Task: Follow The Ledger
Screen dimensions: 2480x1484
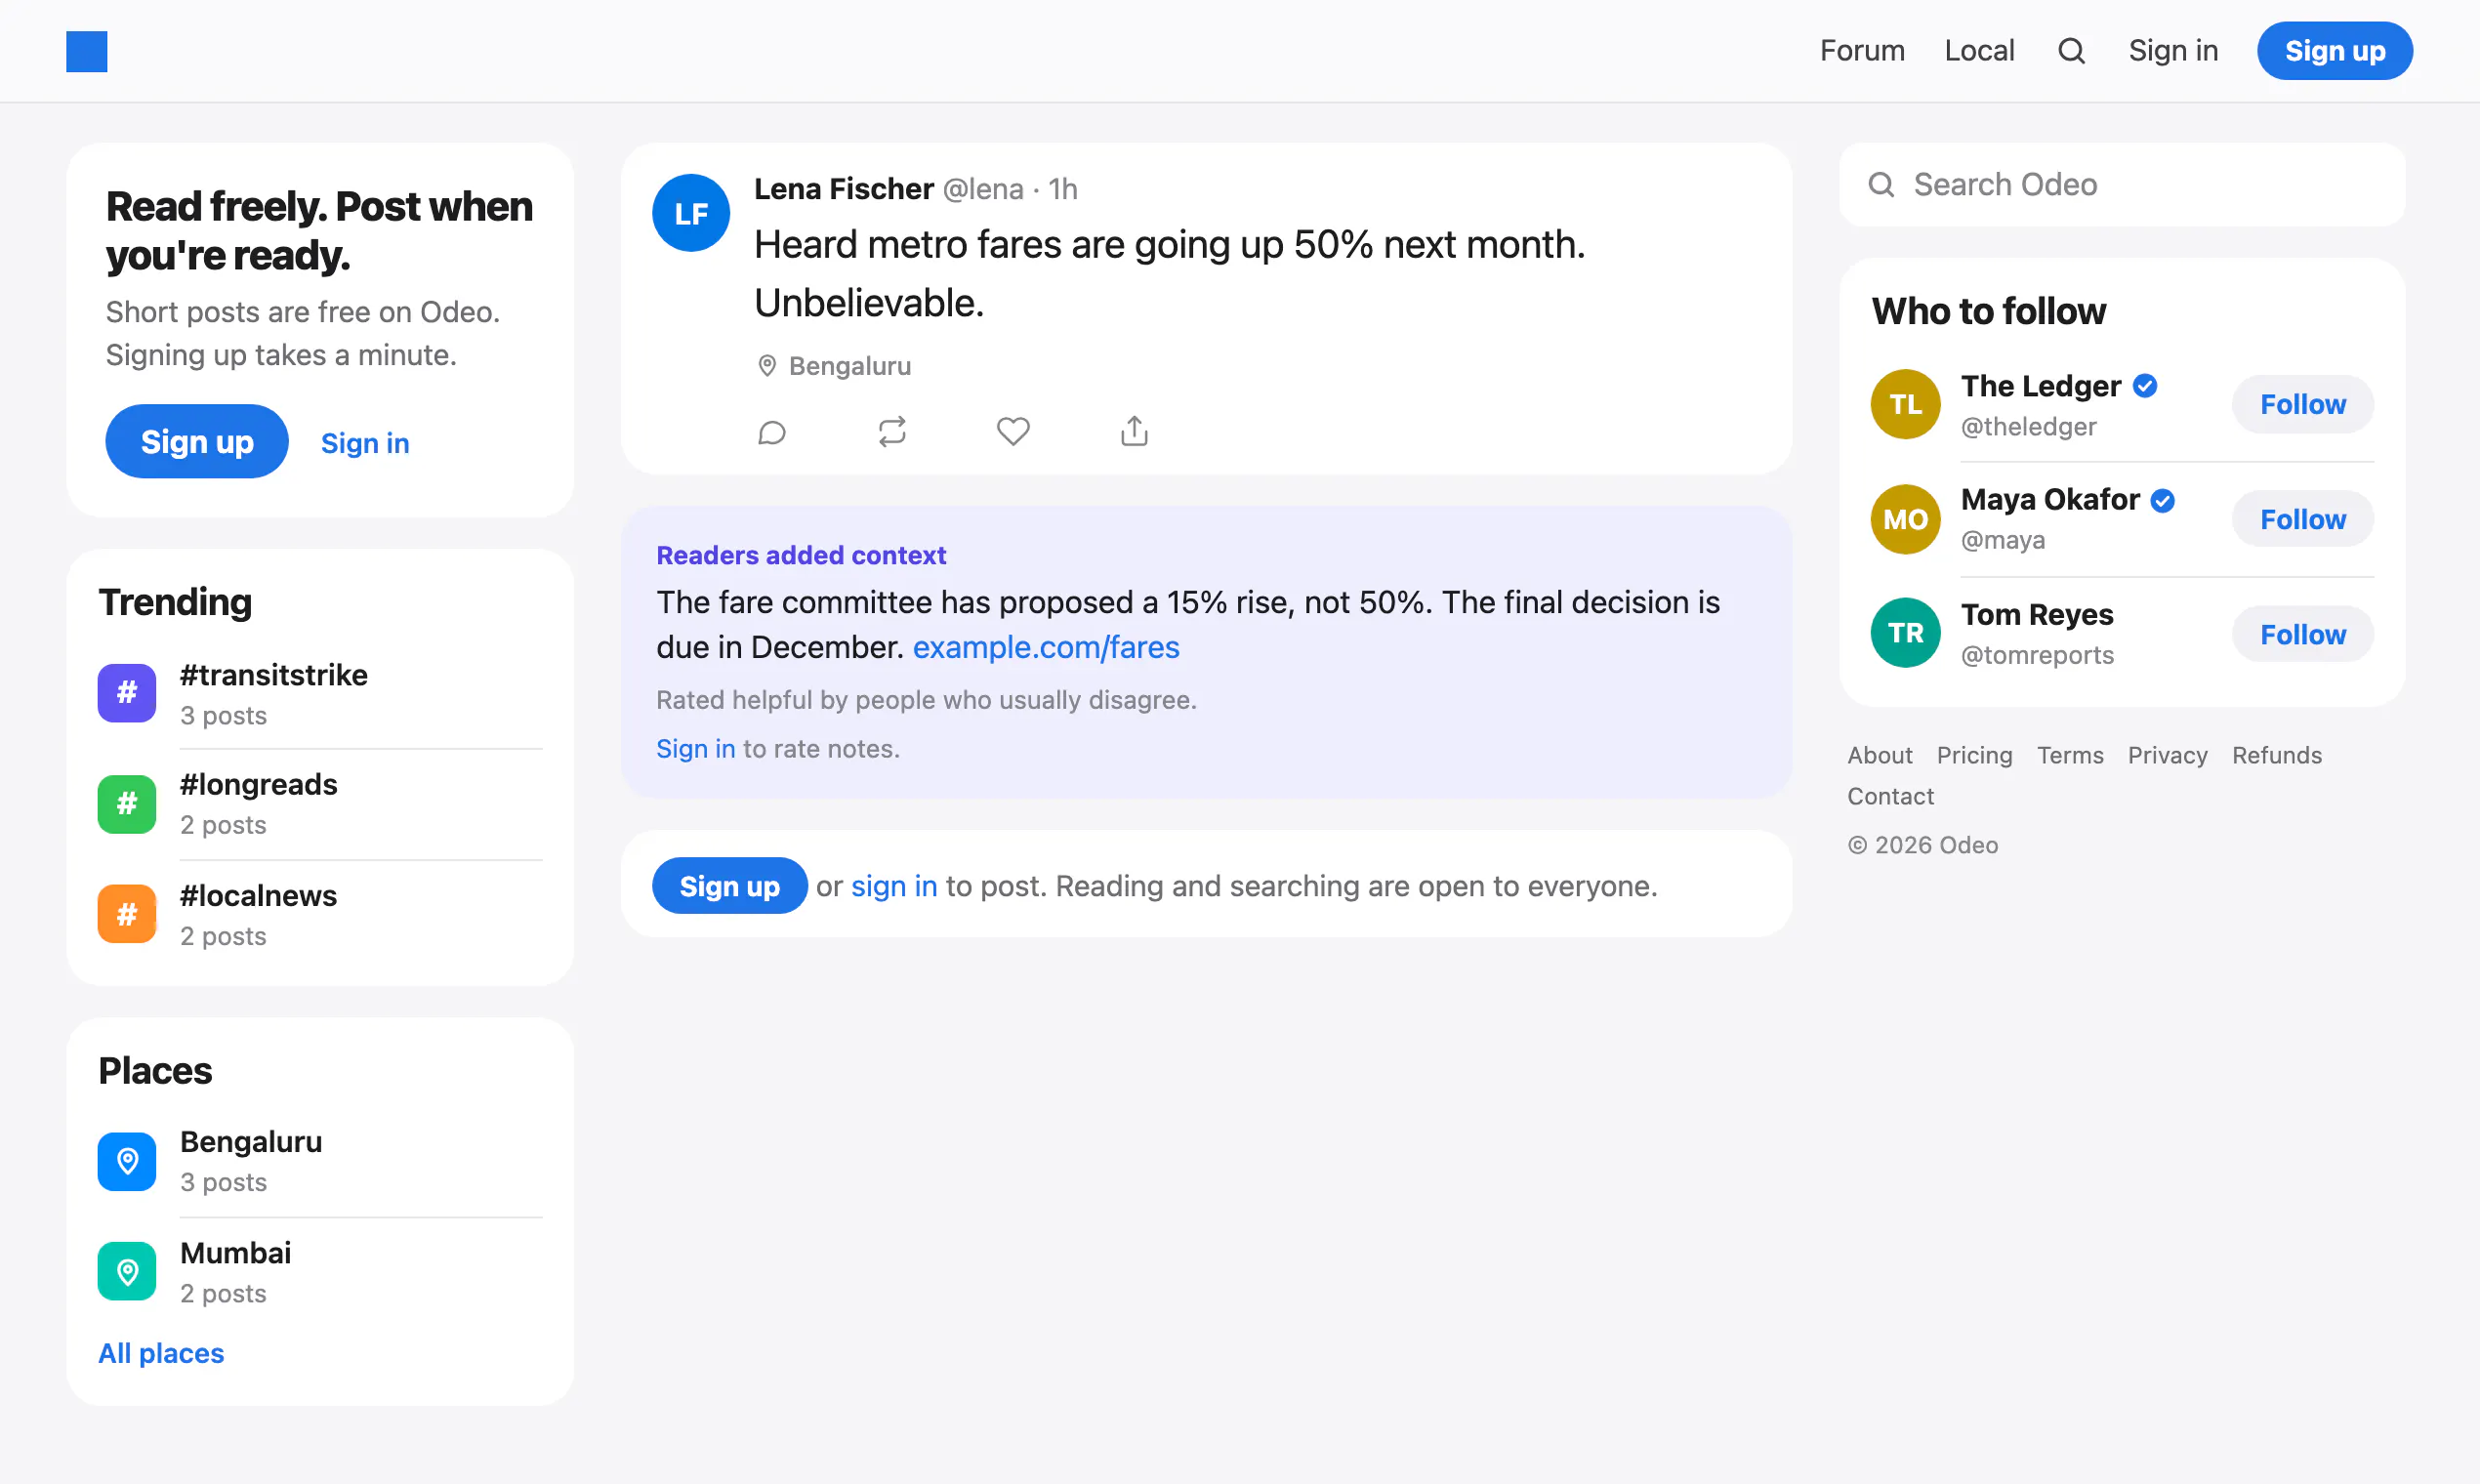Action: [x=2302, y=404]
